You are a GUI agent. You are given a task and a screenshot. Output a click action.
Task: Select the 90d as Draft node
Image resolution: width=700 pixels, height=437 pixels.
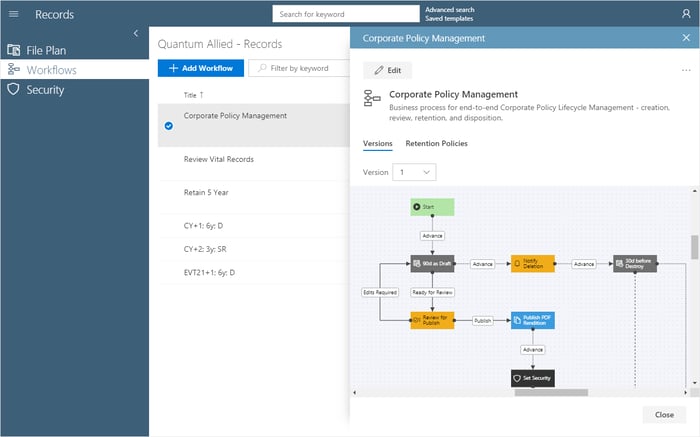click(x=432, y=264)
